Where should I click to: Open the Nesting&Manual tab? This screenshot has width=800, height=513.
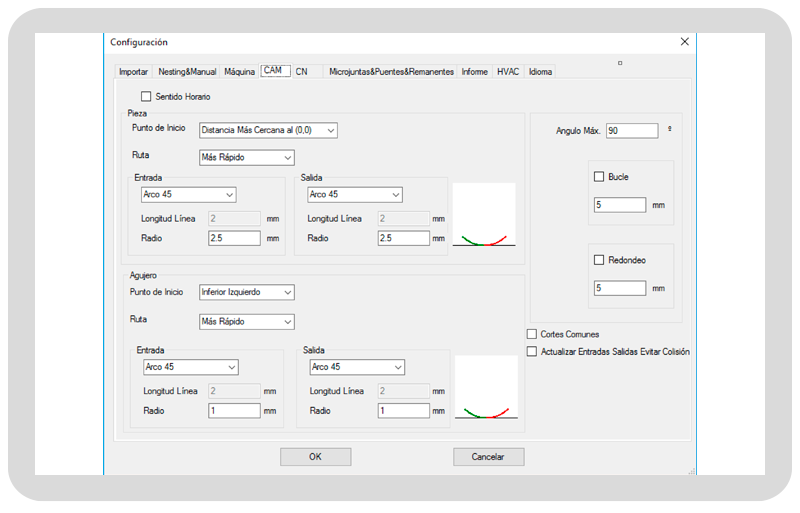pyautogui.click(x=187, y=71)
